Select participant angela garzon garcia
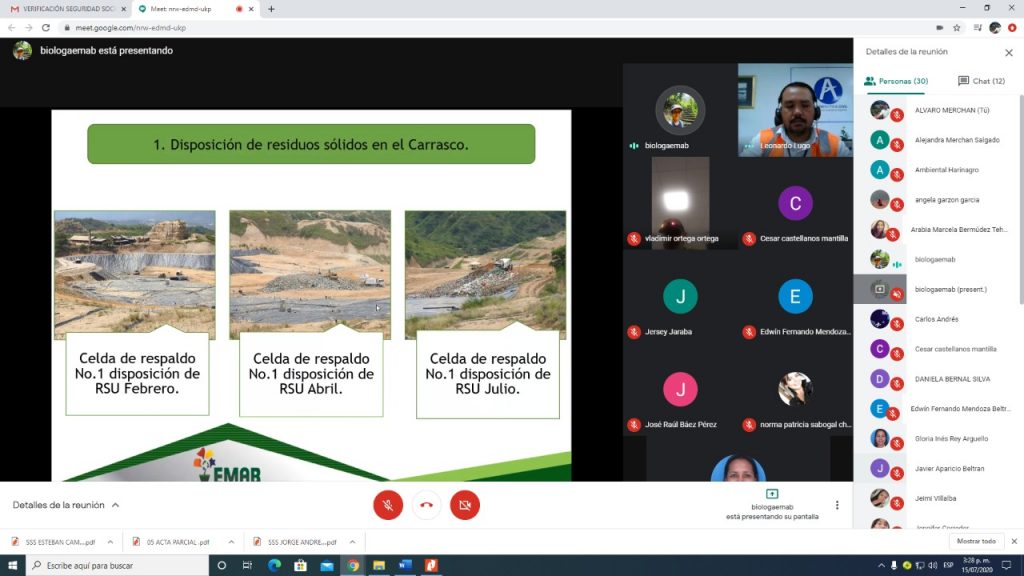1024x576 pixels. click(x=939, y=200)
